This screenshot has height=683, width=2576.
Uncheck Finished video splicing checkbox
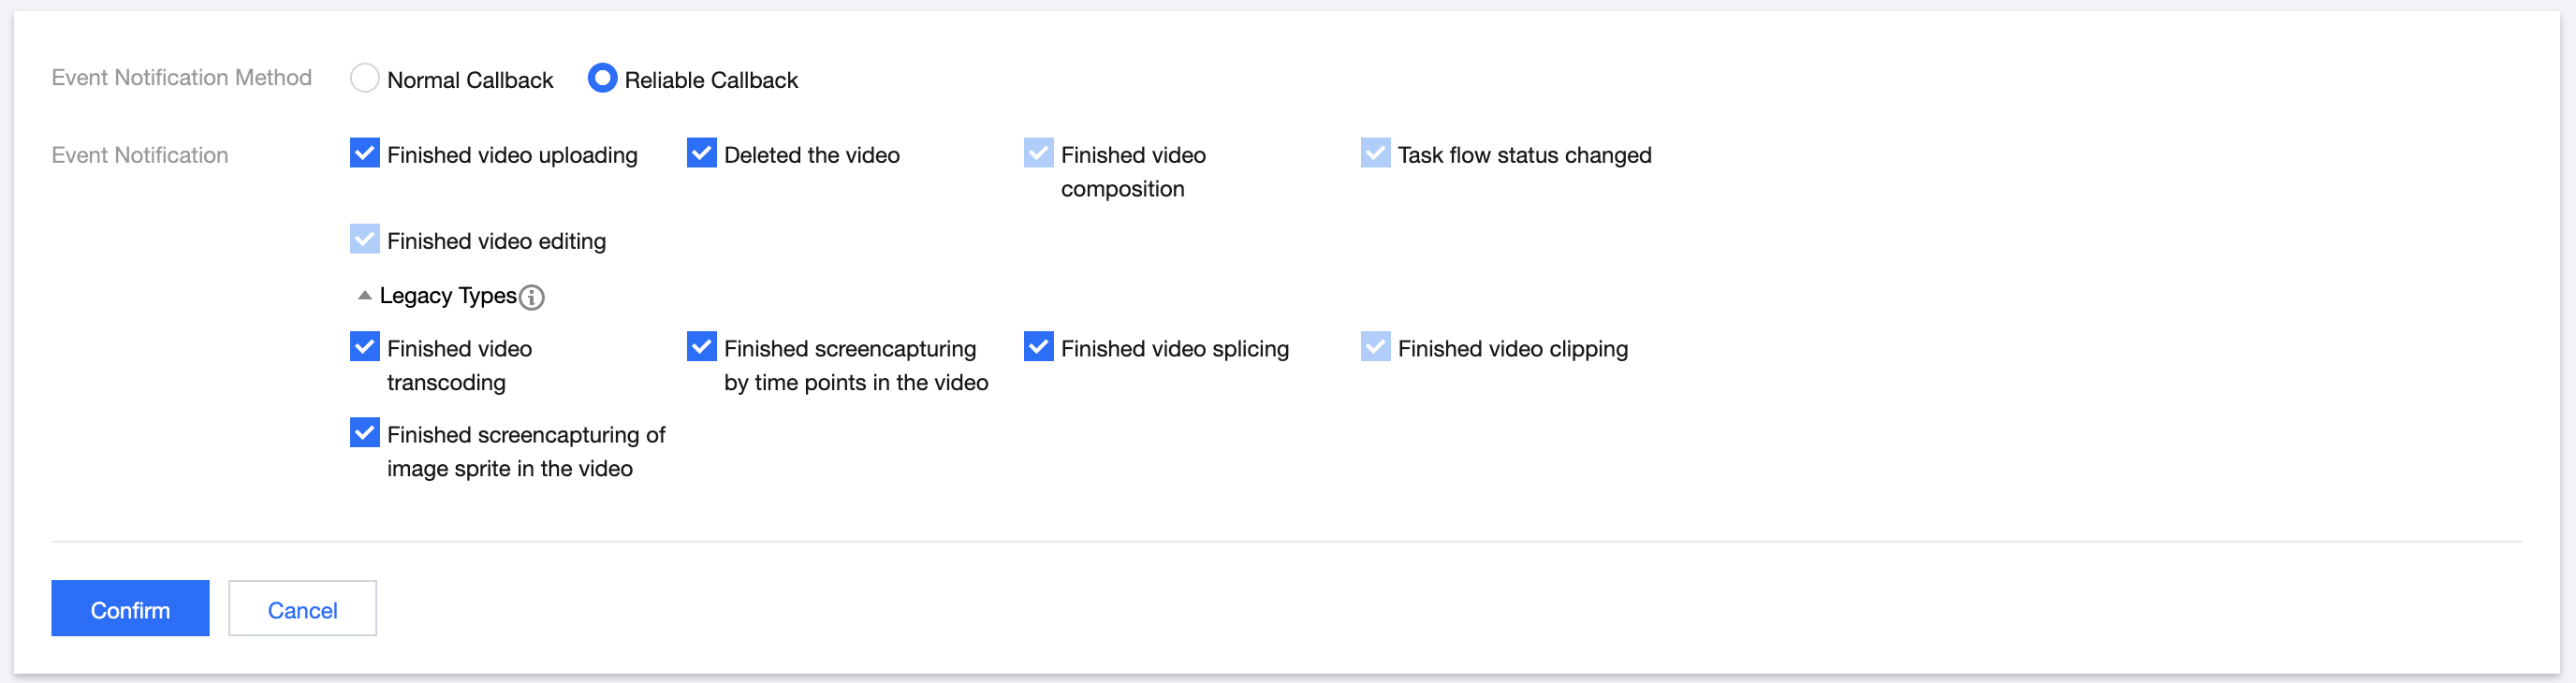[1039, 347]
